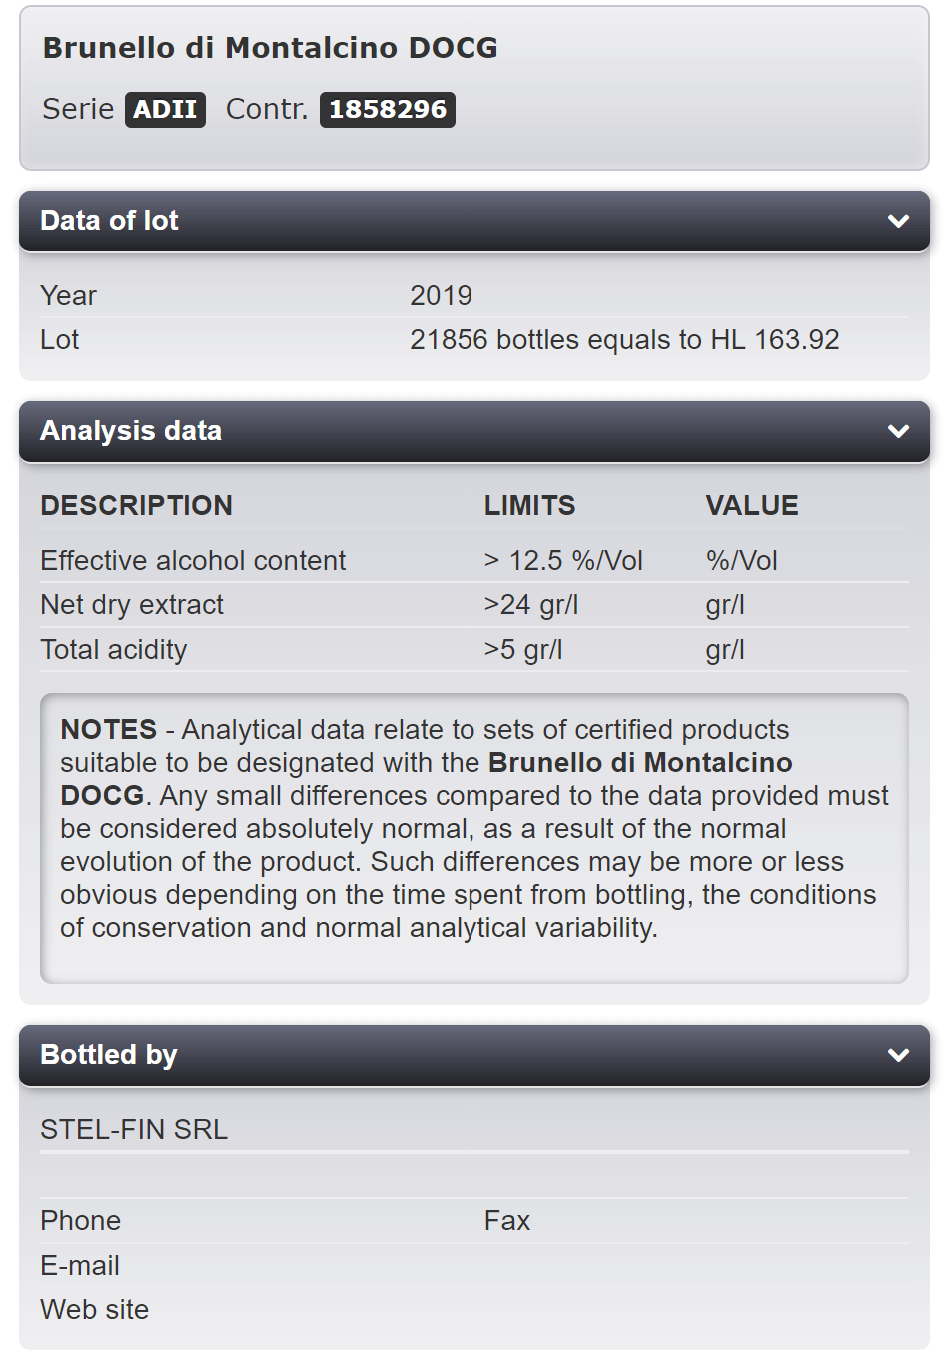The image size is (945, 1354).
Task: Collapse Analysis data chevron arrow
Action: [898, 431]
